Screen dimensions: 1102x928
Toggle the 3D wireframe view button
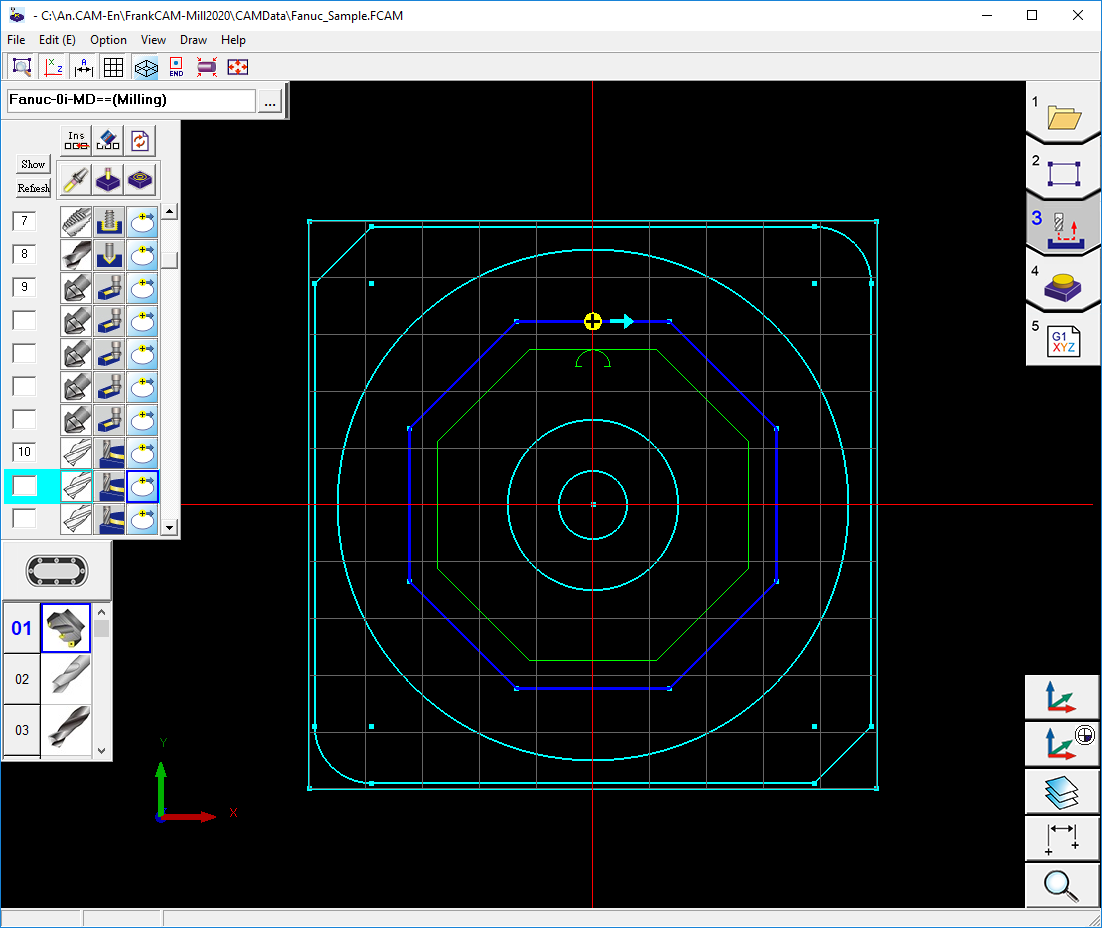pyautogui.click(x=146, y=67)
